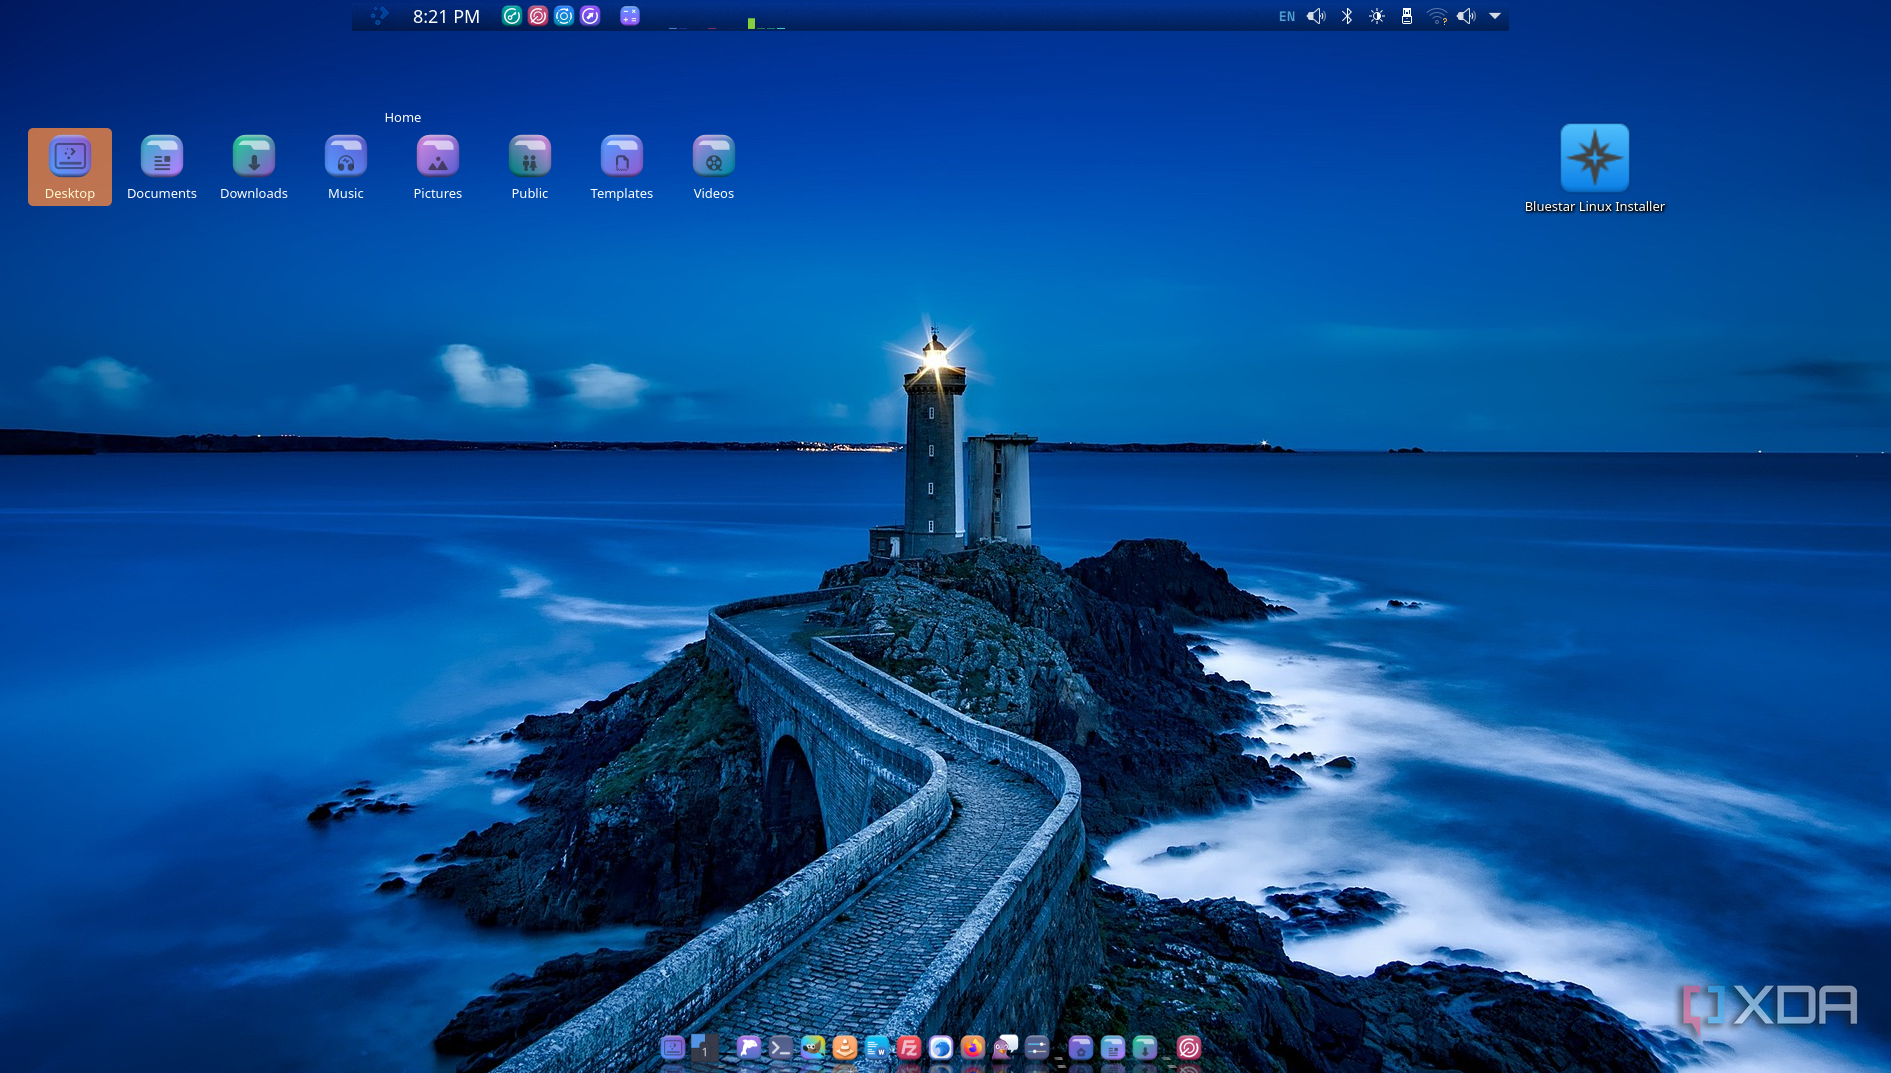Click the virtual desktop pager in dock
1891x1073 pixels.
[704, 1047]
